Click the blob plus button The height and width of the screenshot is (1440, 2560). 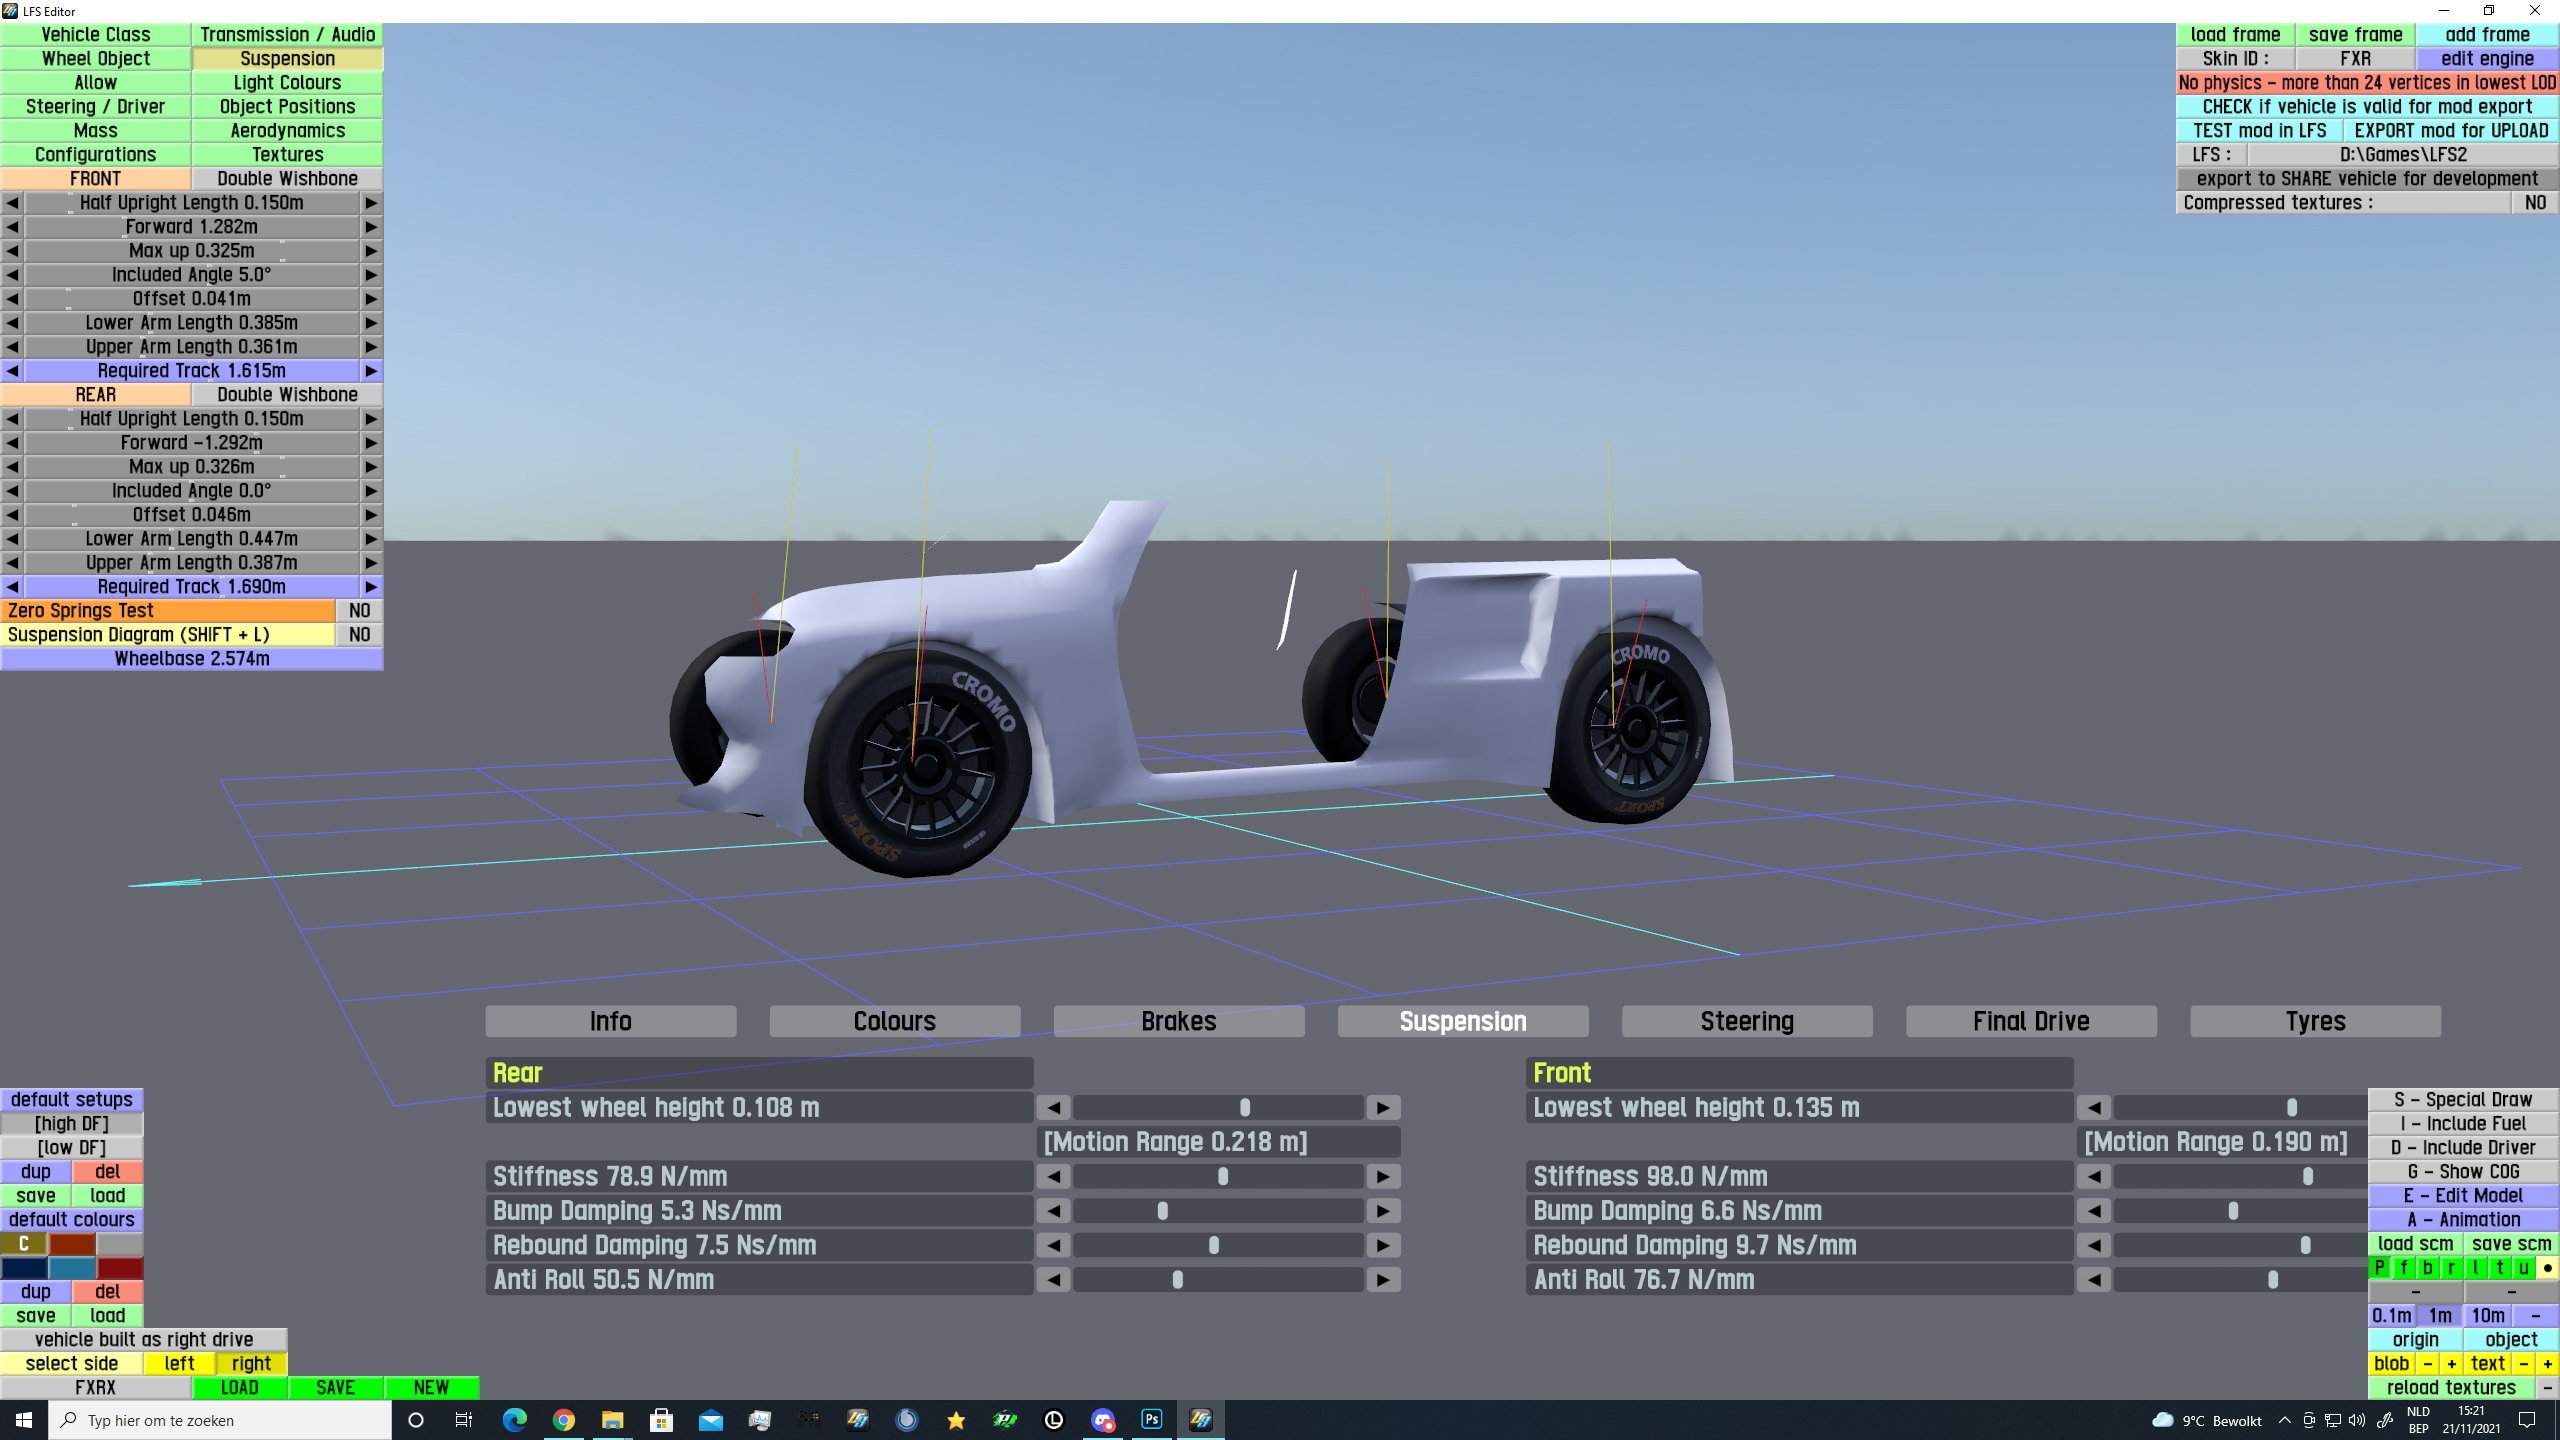click(x=2451, y=1364)
